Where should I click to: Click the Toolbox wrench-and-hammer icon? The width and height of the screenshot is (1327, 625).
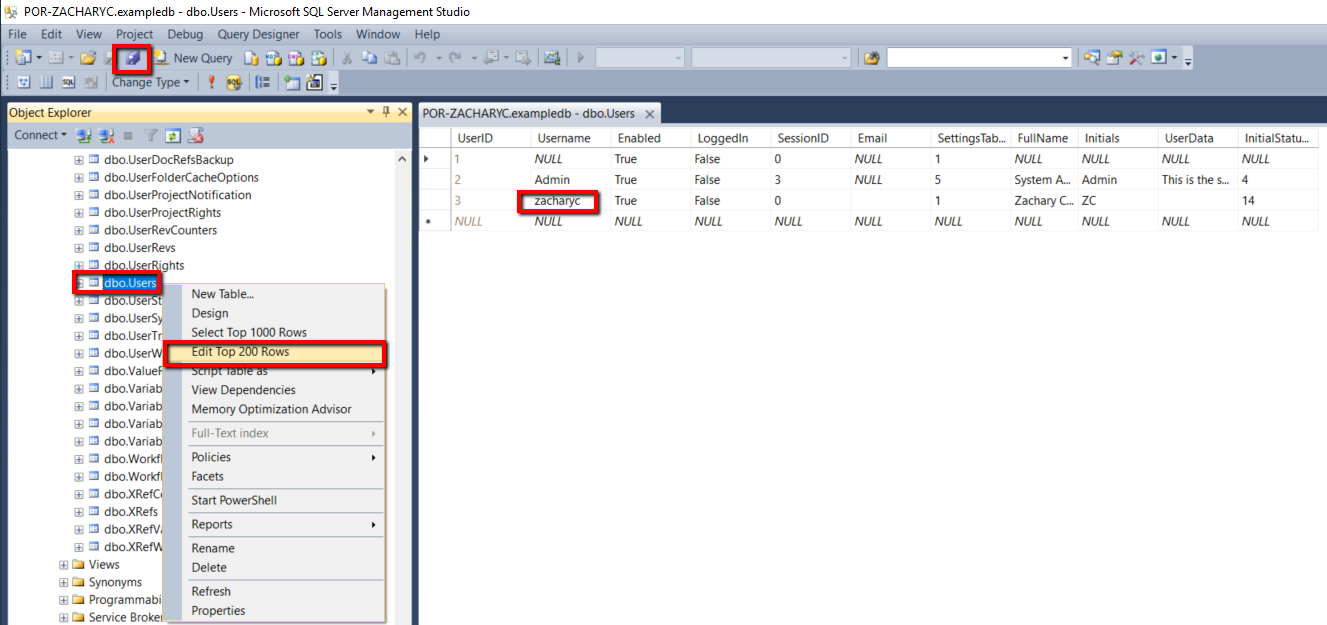click(x=1136, y=58)
